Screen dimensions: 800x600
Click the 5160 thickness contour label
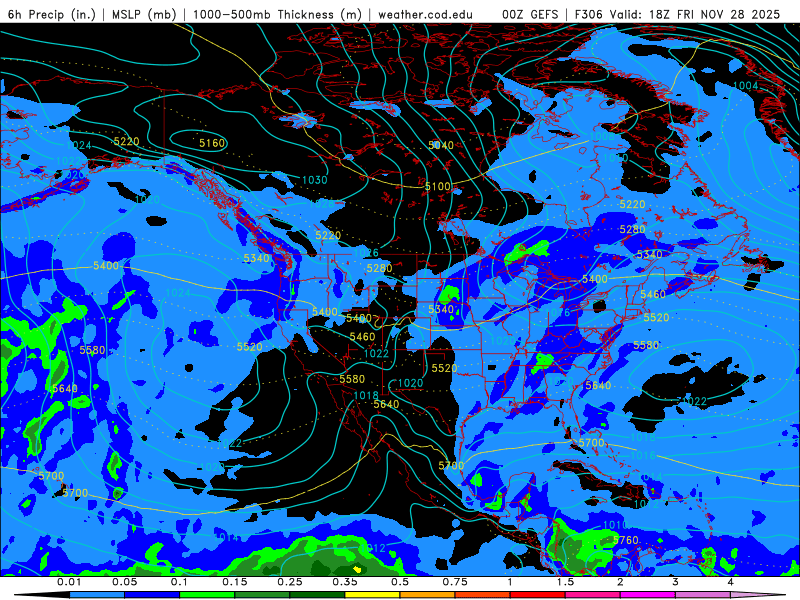click(212, 143)
